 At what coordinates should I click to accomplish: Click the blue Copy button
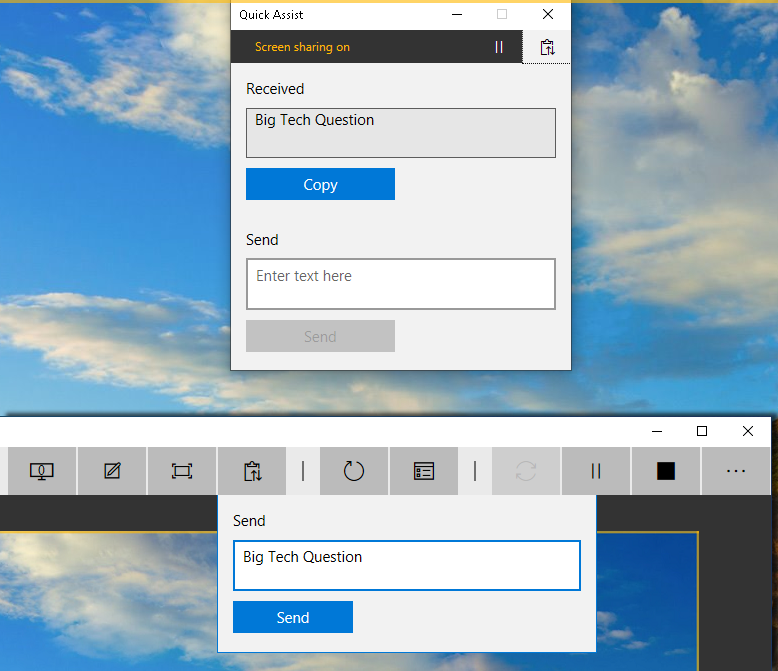click(x=321, y=184)
